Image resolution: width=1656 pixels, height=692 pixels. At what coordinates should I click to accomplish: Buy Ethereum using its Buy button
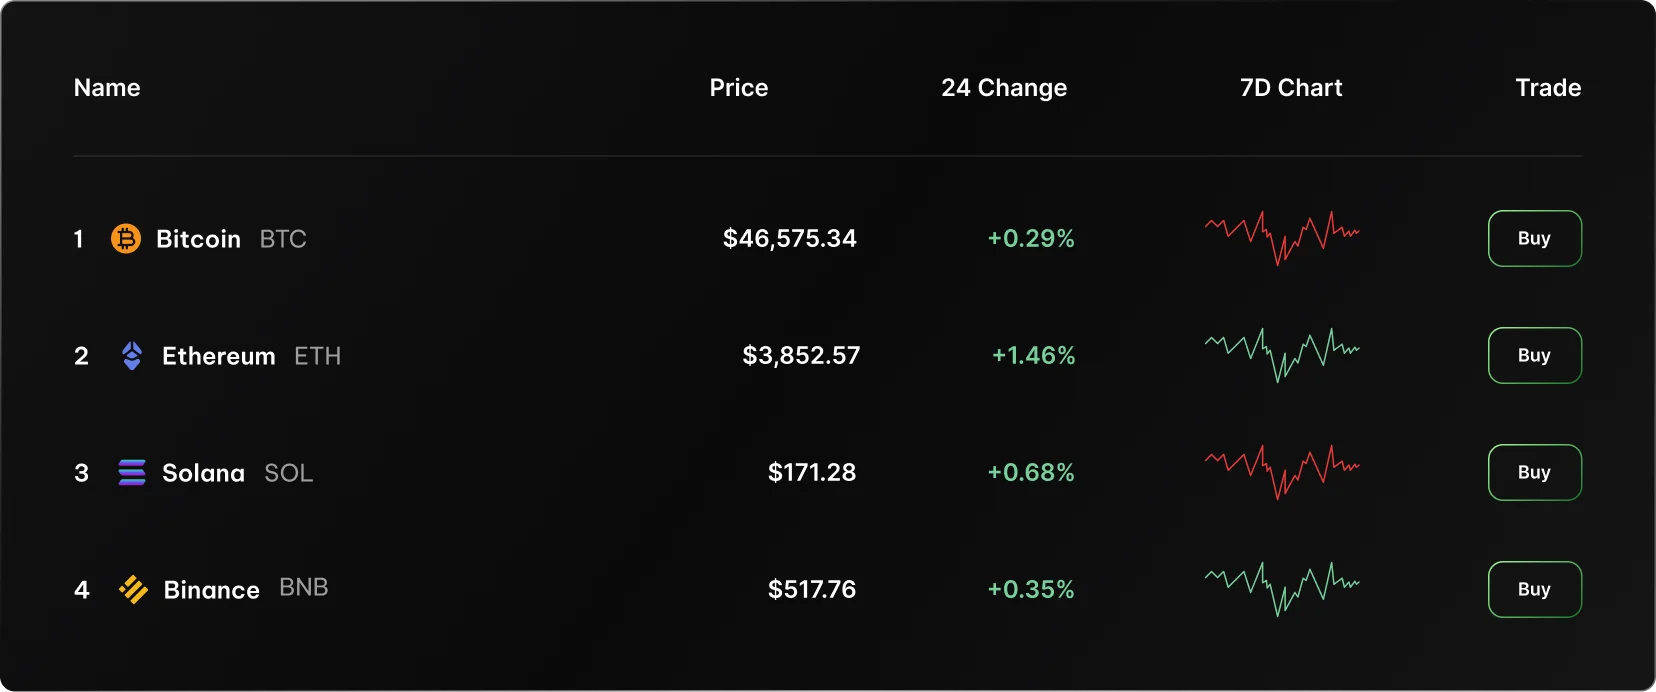[x=1535, y=355]
